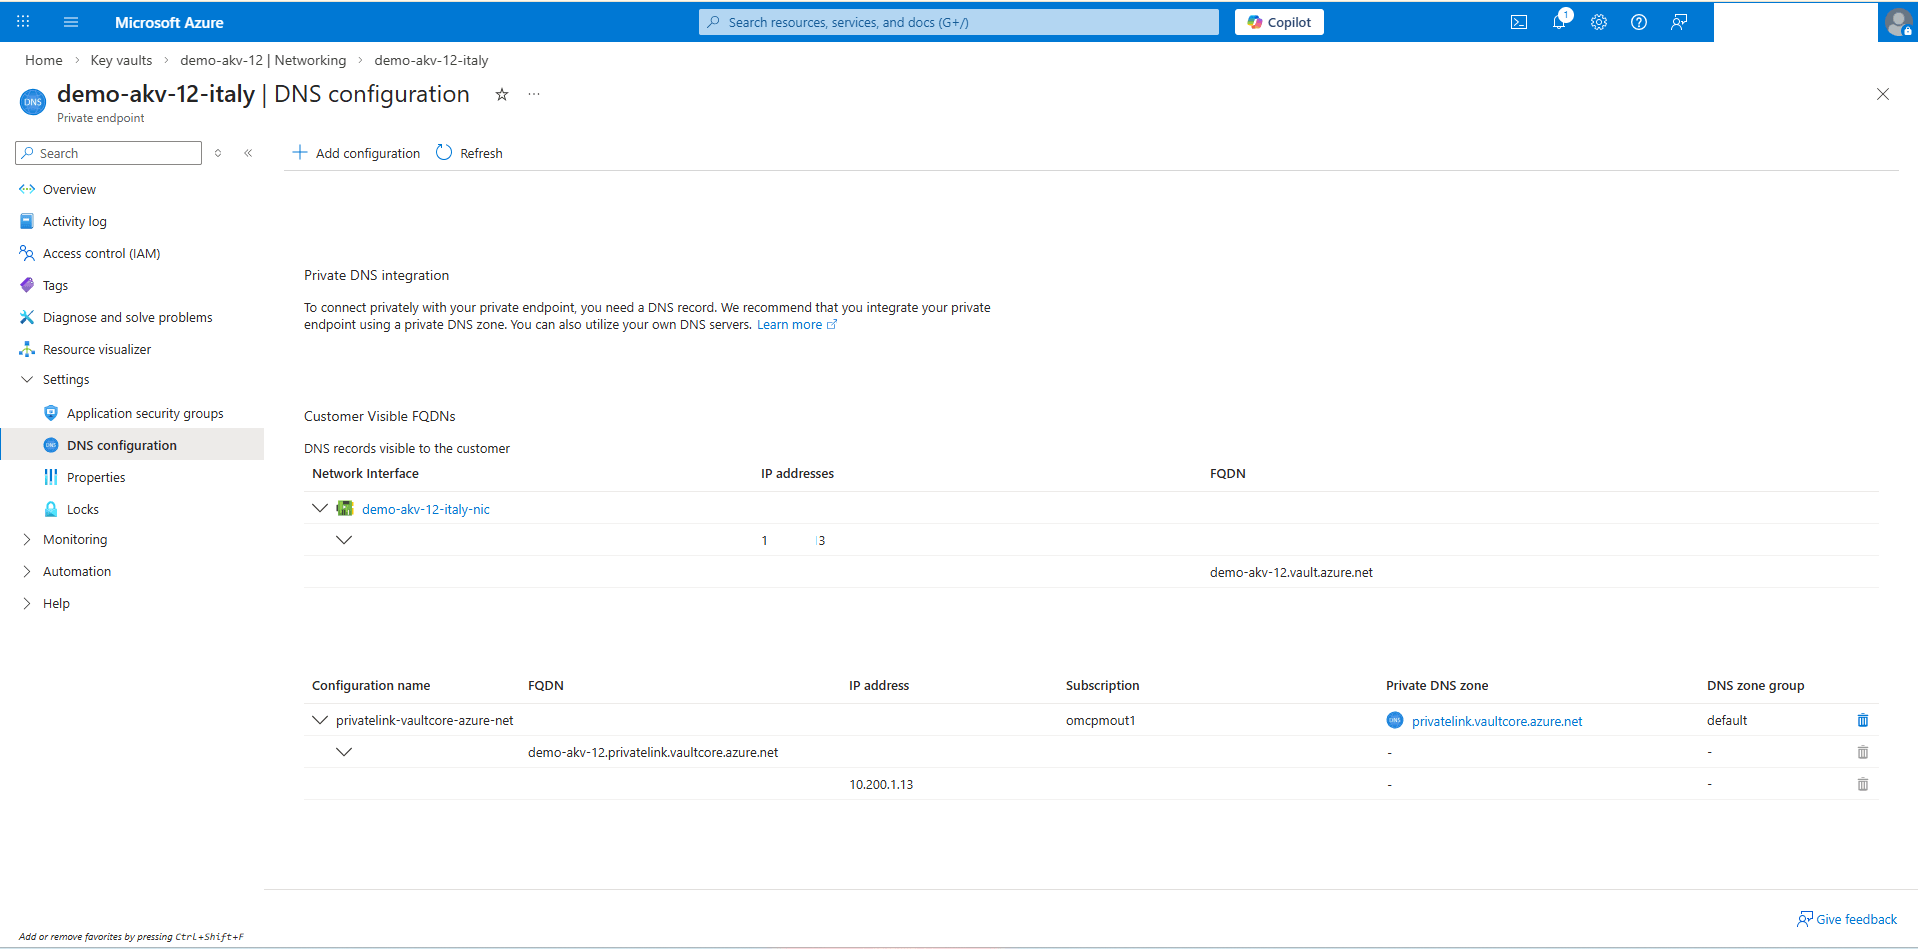Collapse the Settings section in the sidebar

click(27, 379)
